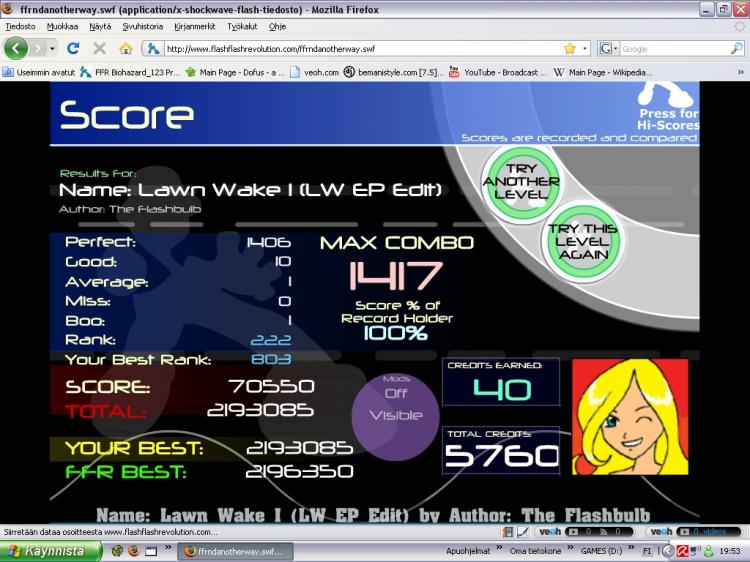Toggle the Mods Off Visible purple circle
The height and width of the screenshot is (562, 750).
396,416
